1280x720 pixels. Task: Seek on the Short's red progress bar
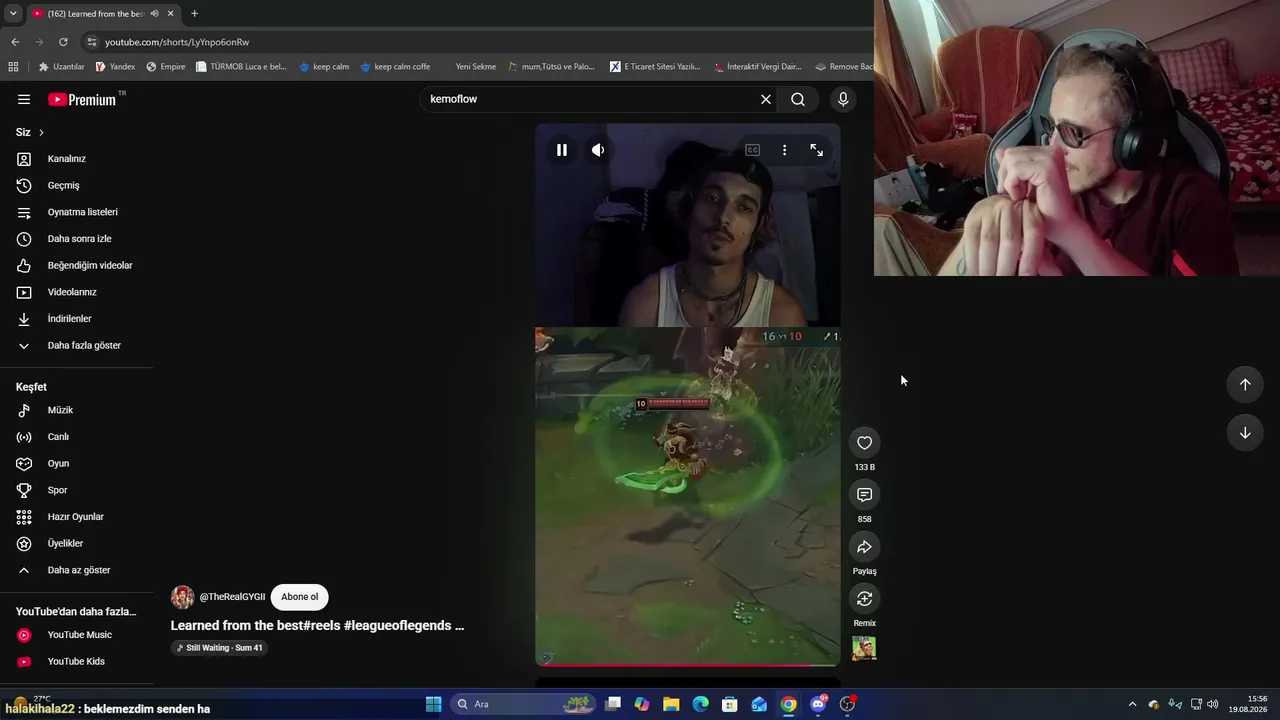(688, 664)
